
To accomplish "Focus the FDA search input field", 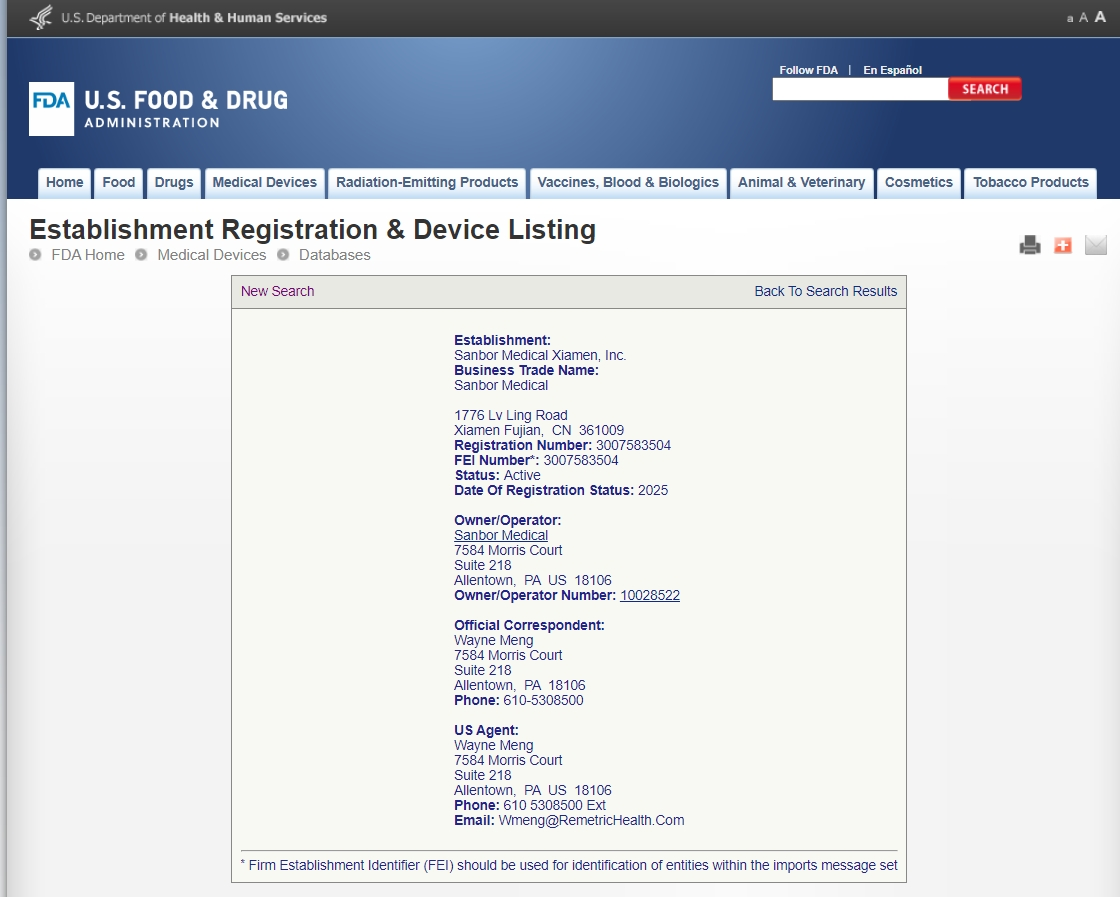I will point(860,89).
